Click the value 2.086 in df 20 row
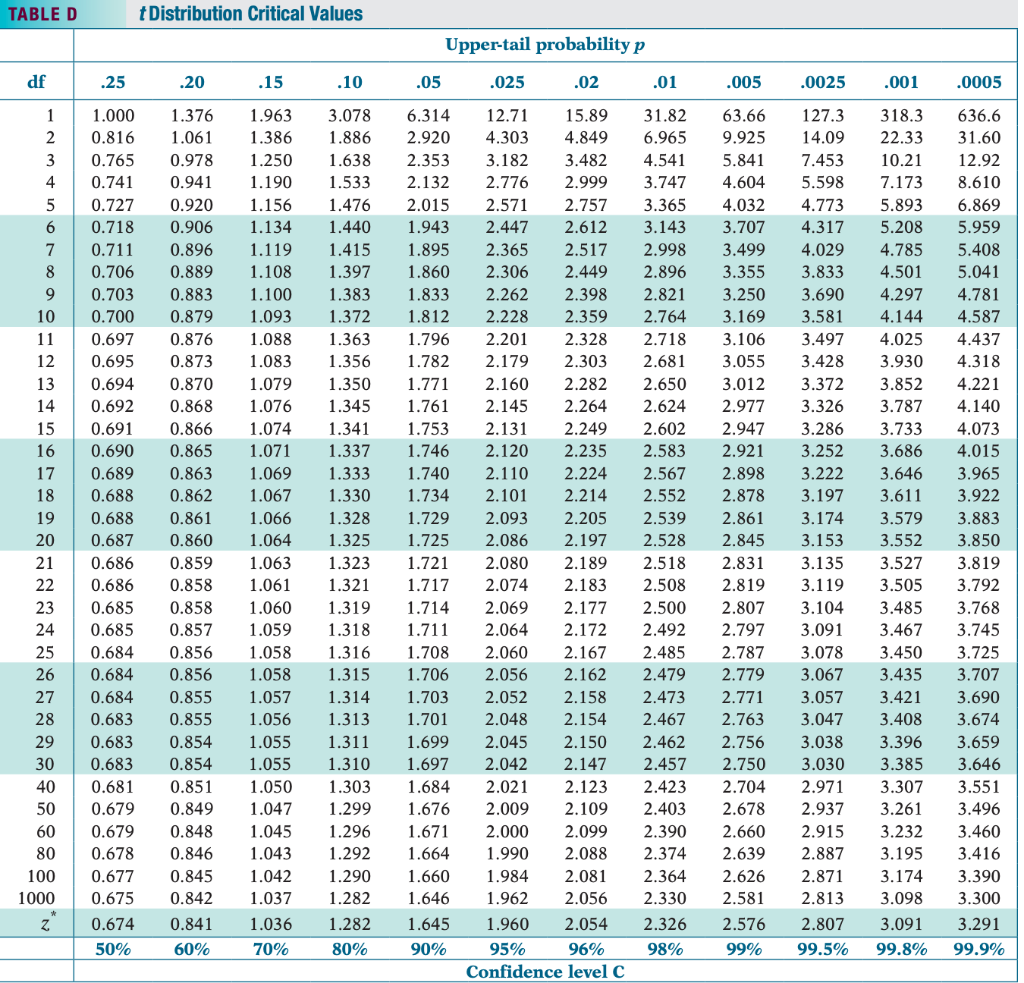Image resolution: width=1024 pixels, height=983 pixels. [x=507, y=541]
